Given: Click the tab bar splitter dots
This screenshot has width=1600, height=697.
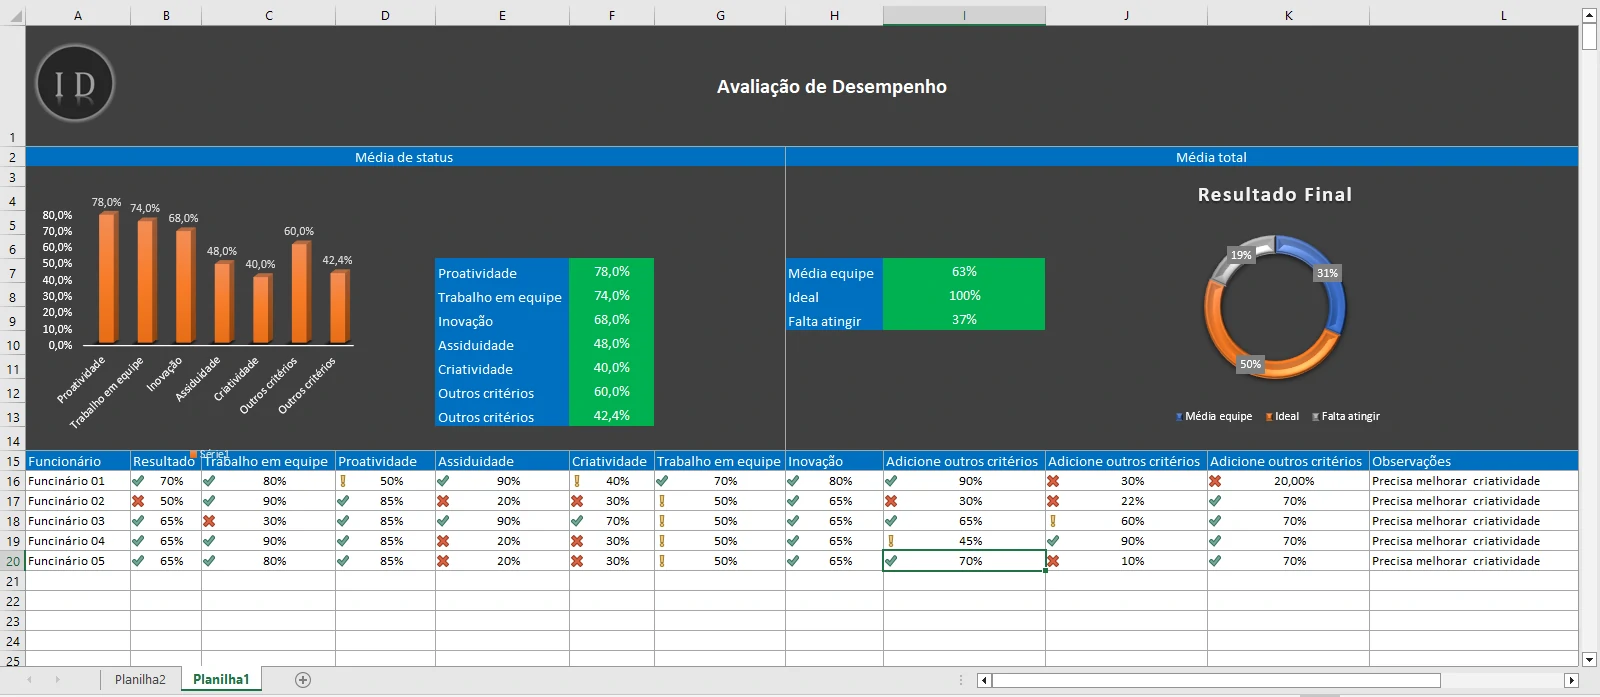Looking at the screenshot, I should click(x=961, y=680).
